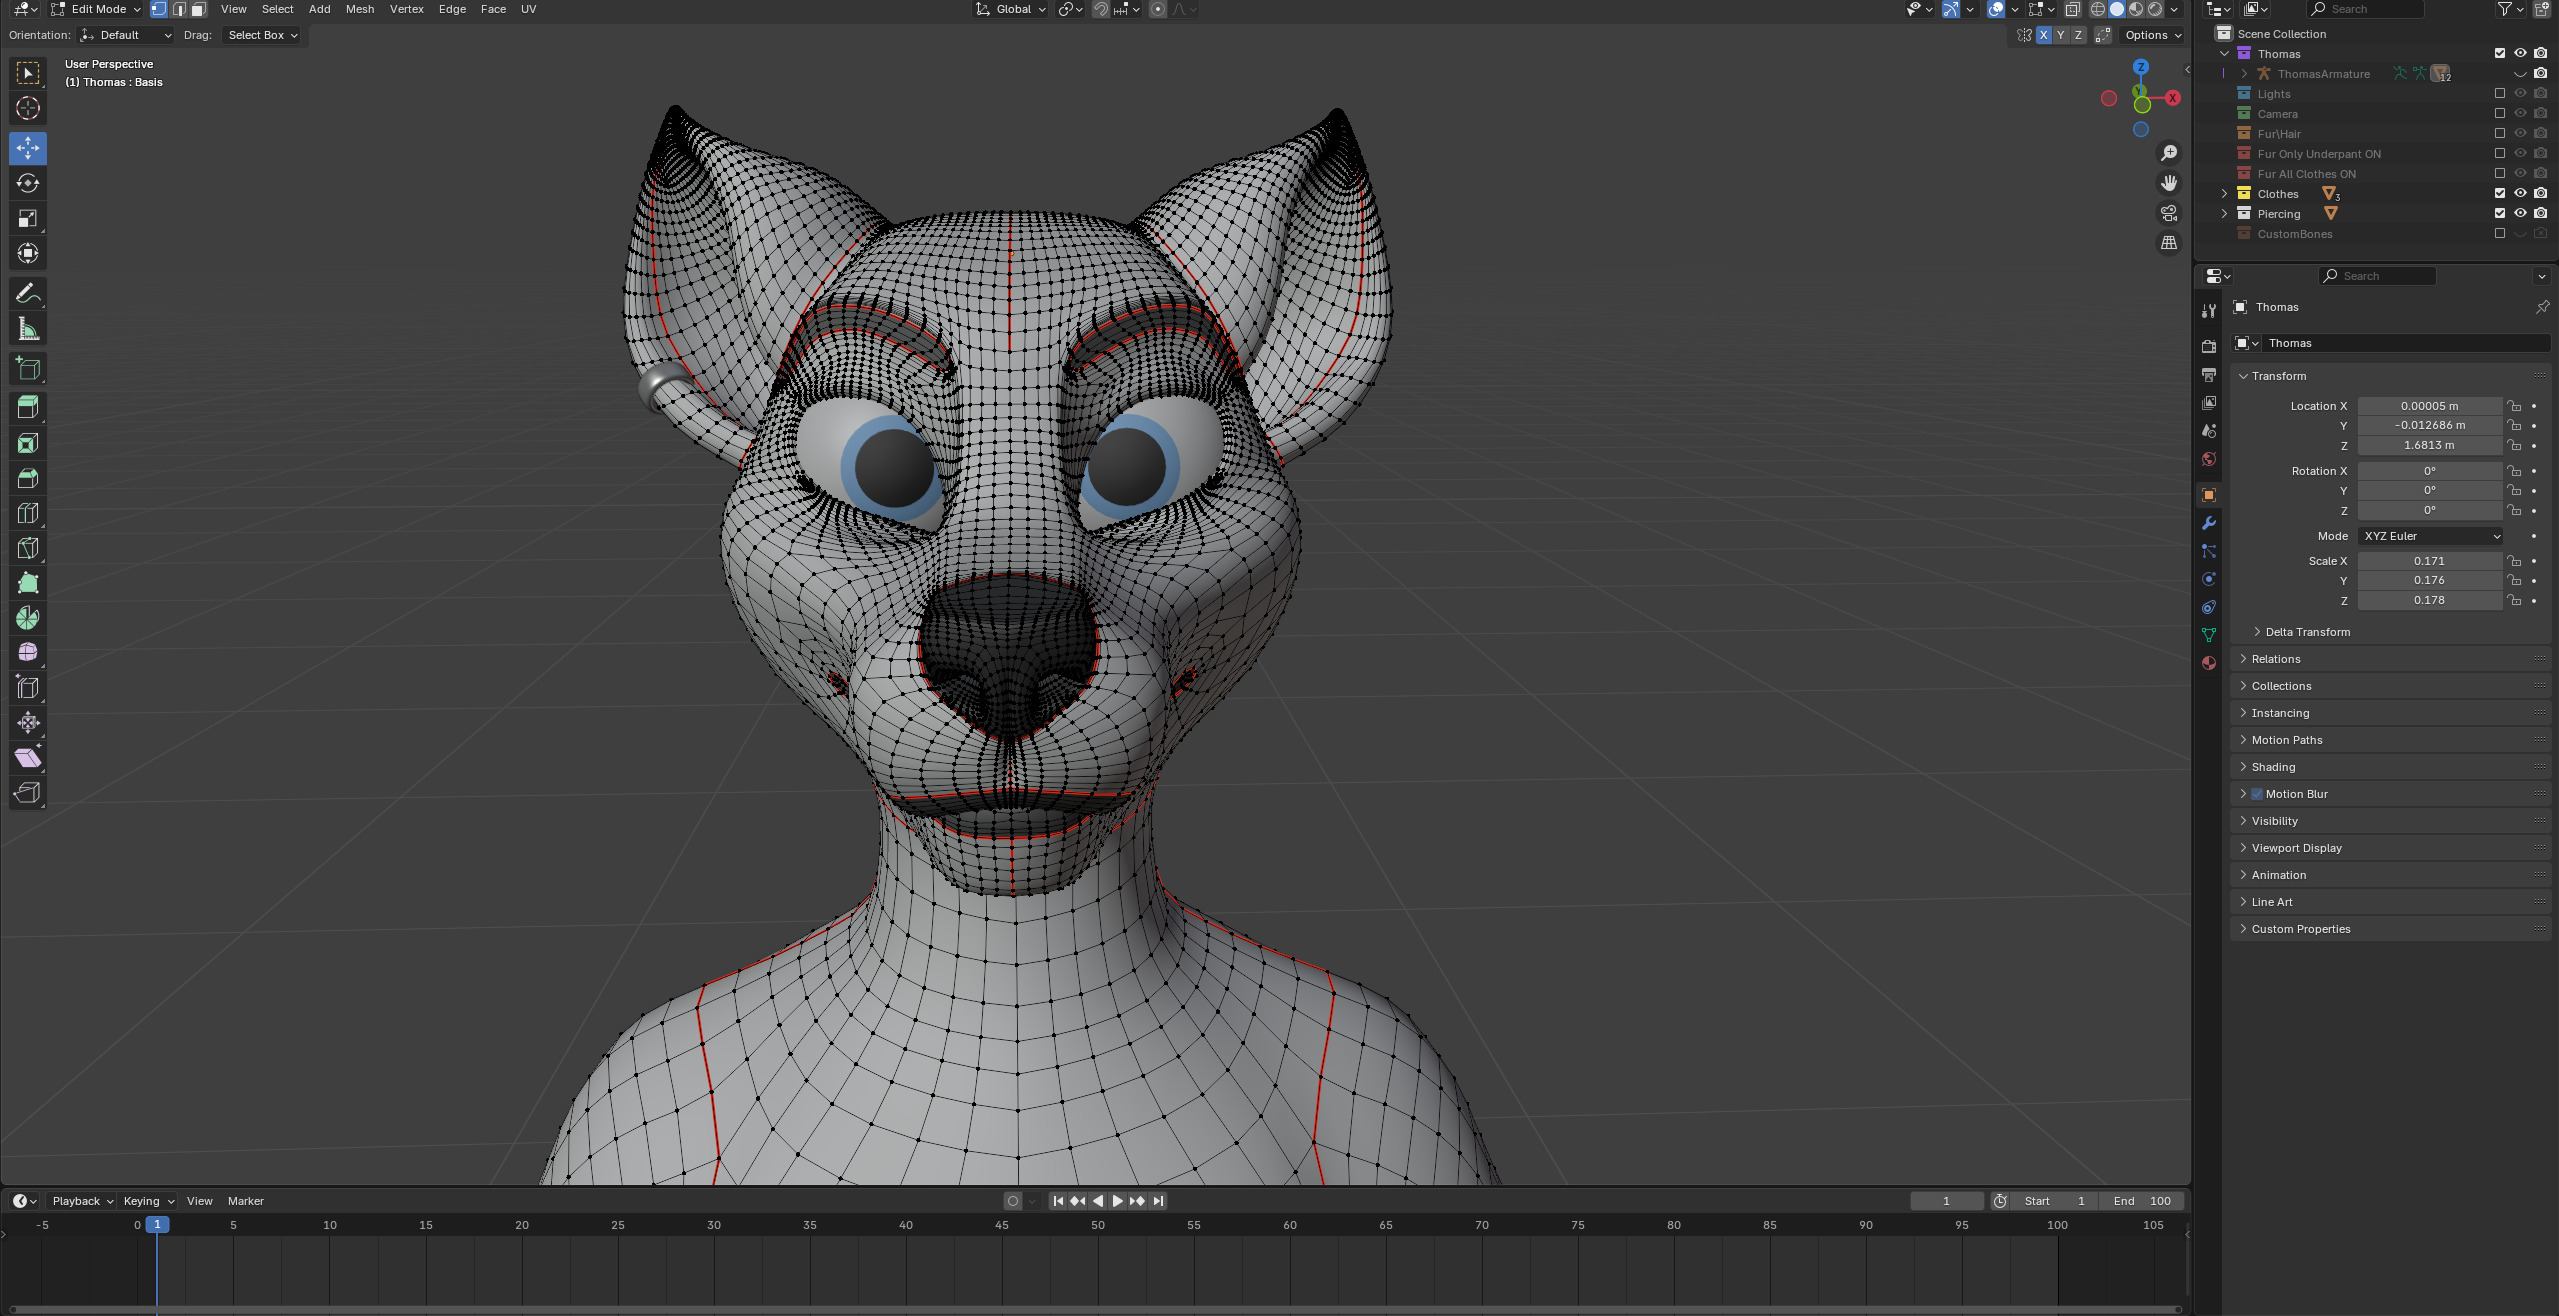
Task: Open the Edge menu
Action: 452,9
